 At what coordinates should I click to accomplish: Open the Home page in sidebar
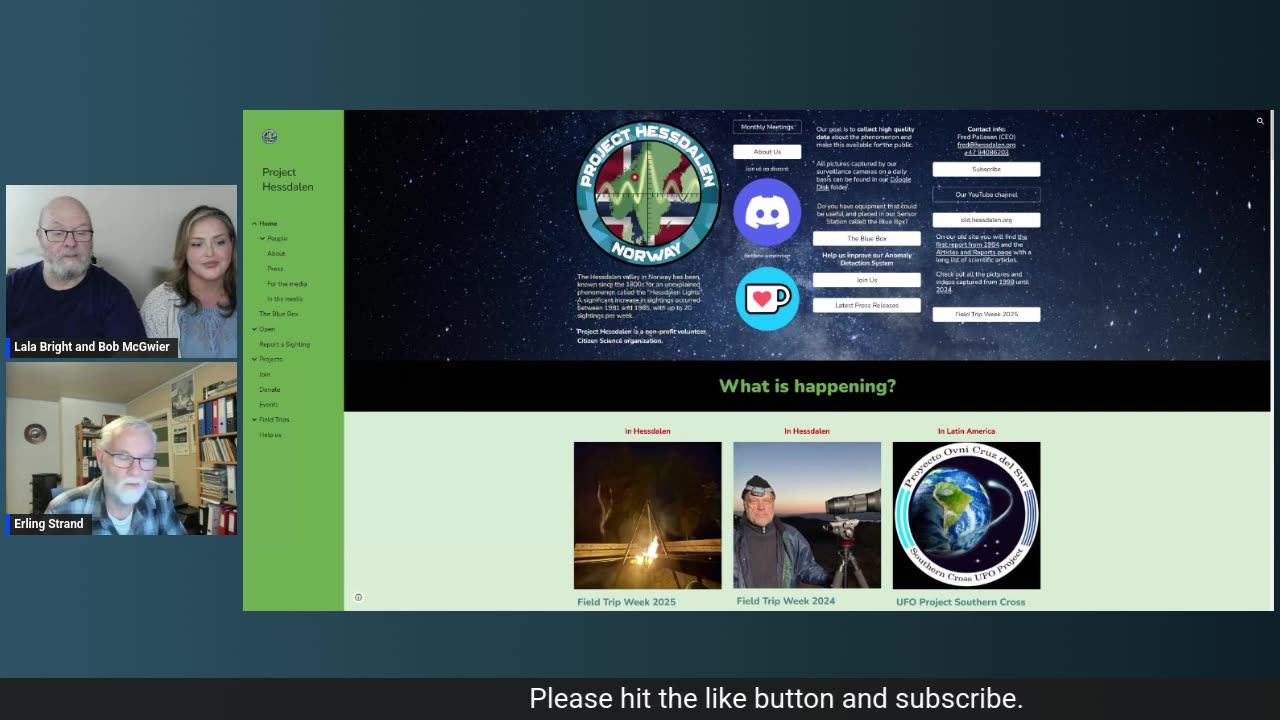(268, 223)
